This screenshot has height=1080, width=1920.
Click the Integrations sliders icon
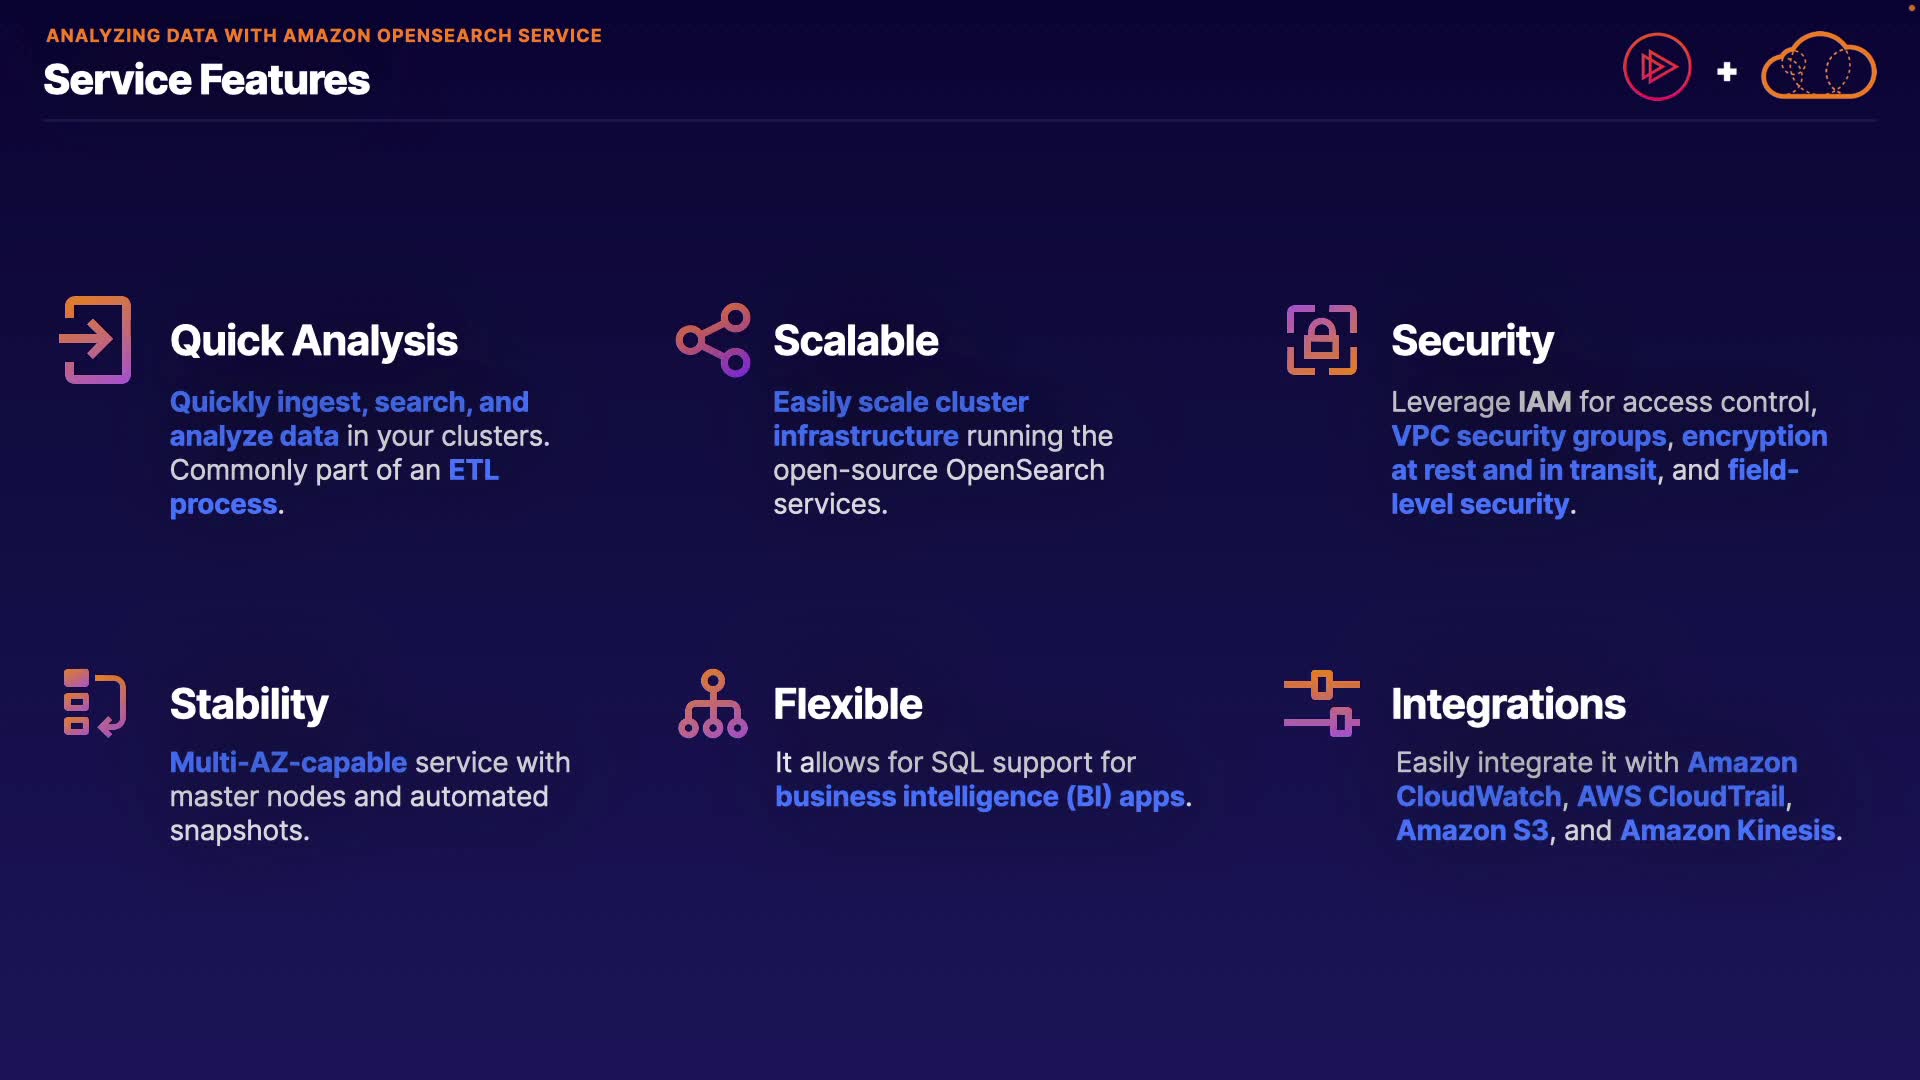pos(1321,703)
